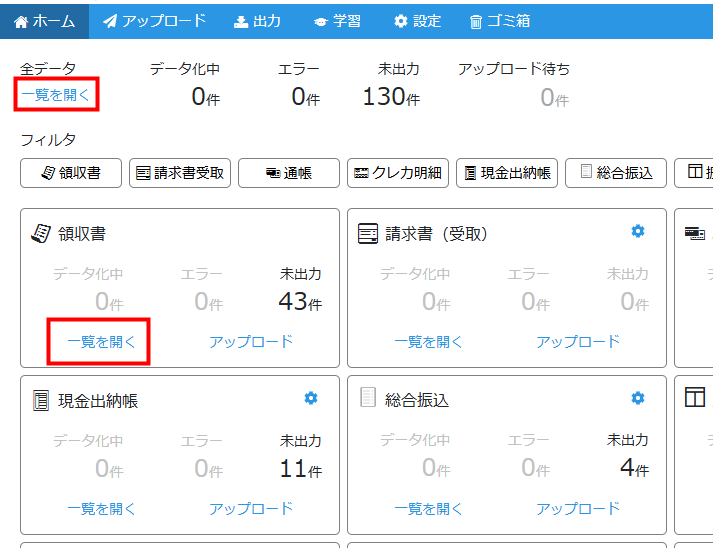
Task: Click the 請求書（受取）card title
Action: tap(437, 234)
